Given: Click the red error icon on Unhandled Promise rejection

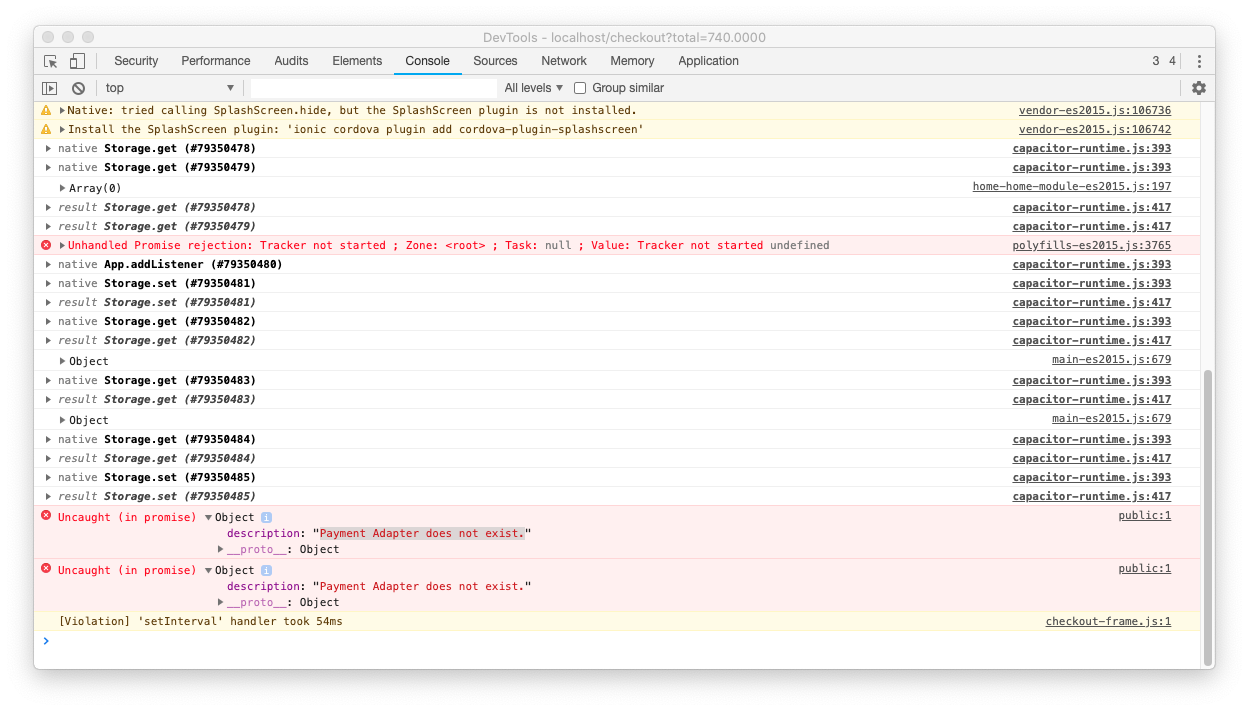Looking at the screenshot, I should pos(46,245).
